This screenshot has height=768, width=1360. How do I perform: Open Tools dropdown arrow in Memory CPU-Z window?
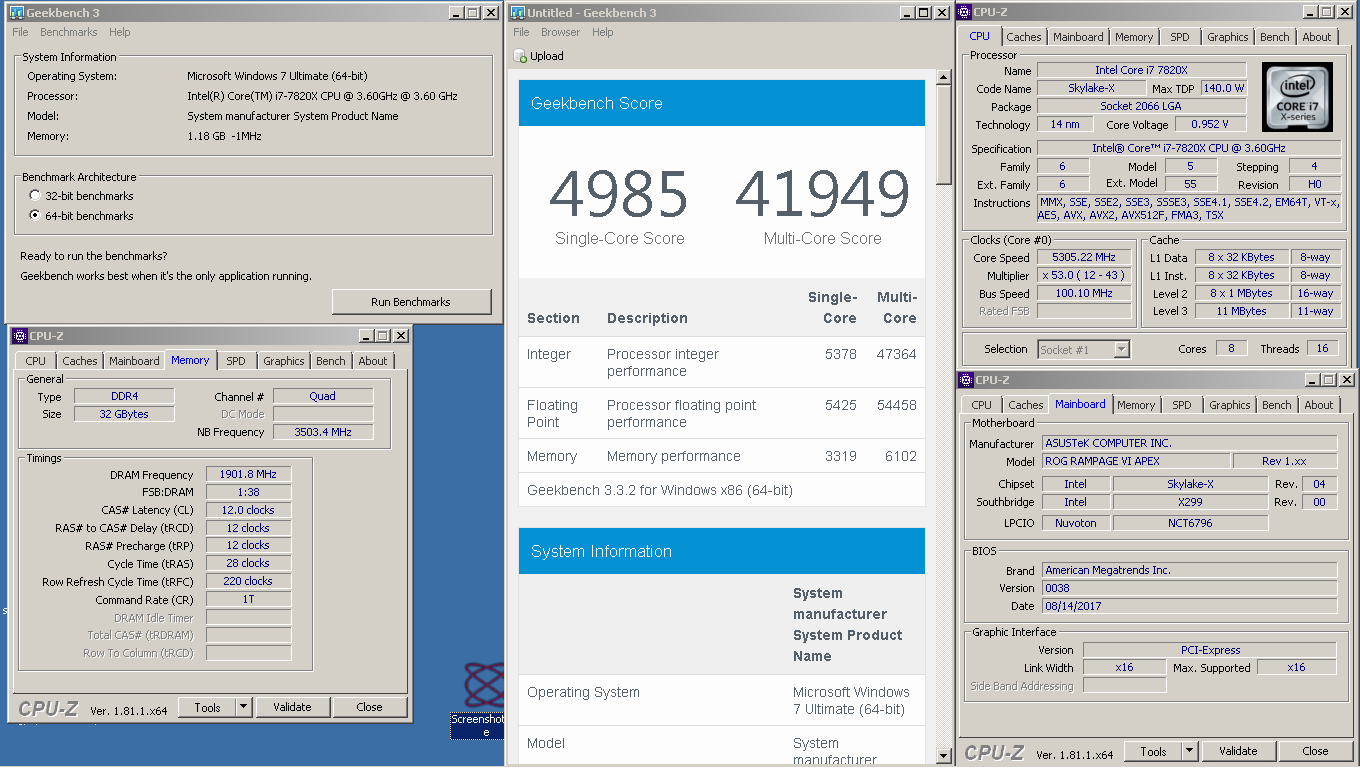point(243,707)
